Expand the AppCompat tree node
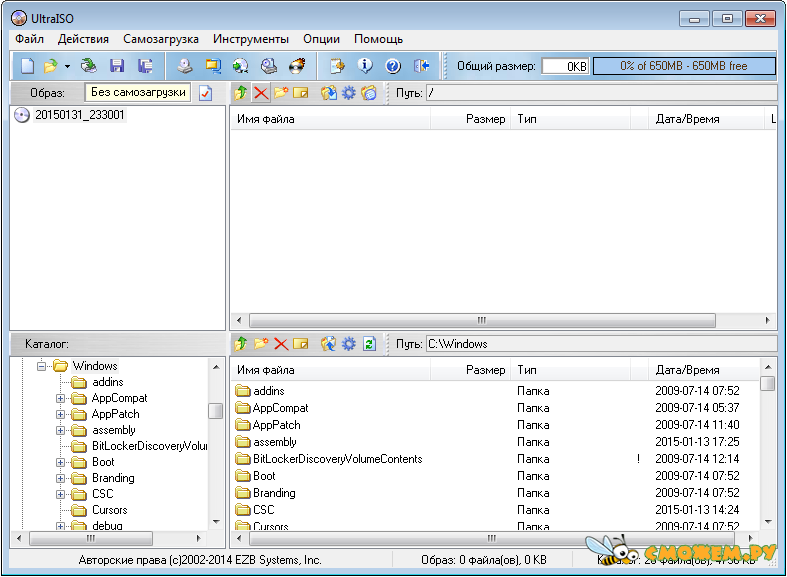Screen dimensions: 787x577 60,398
